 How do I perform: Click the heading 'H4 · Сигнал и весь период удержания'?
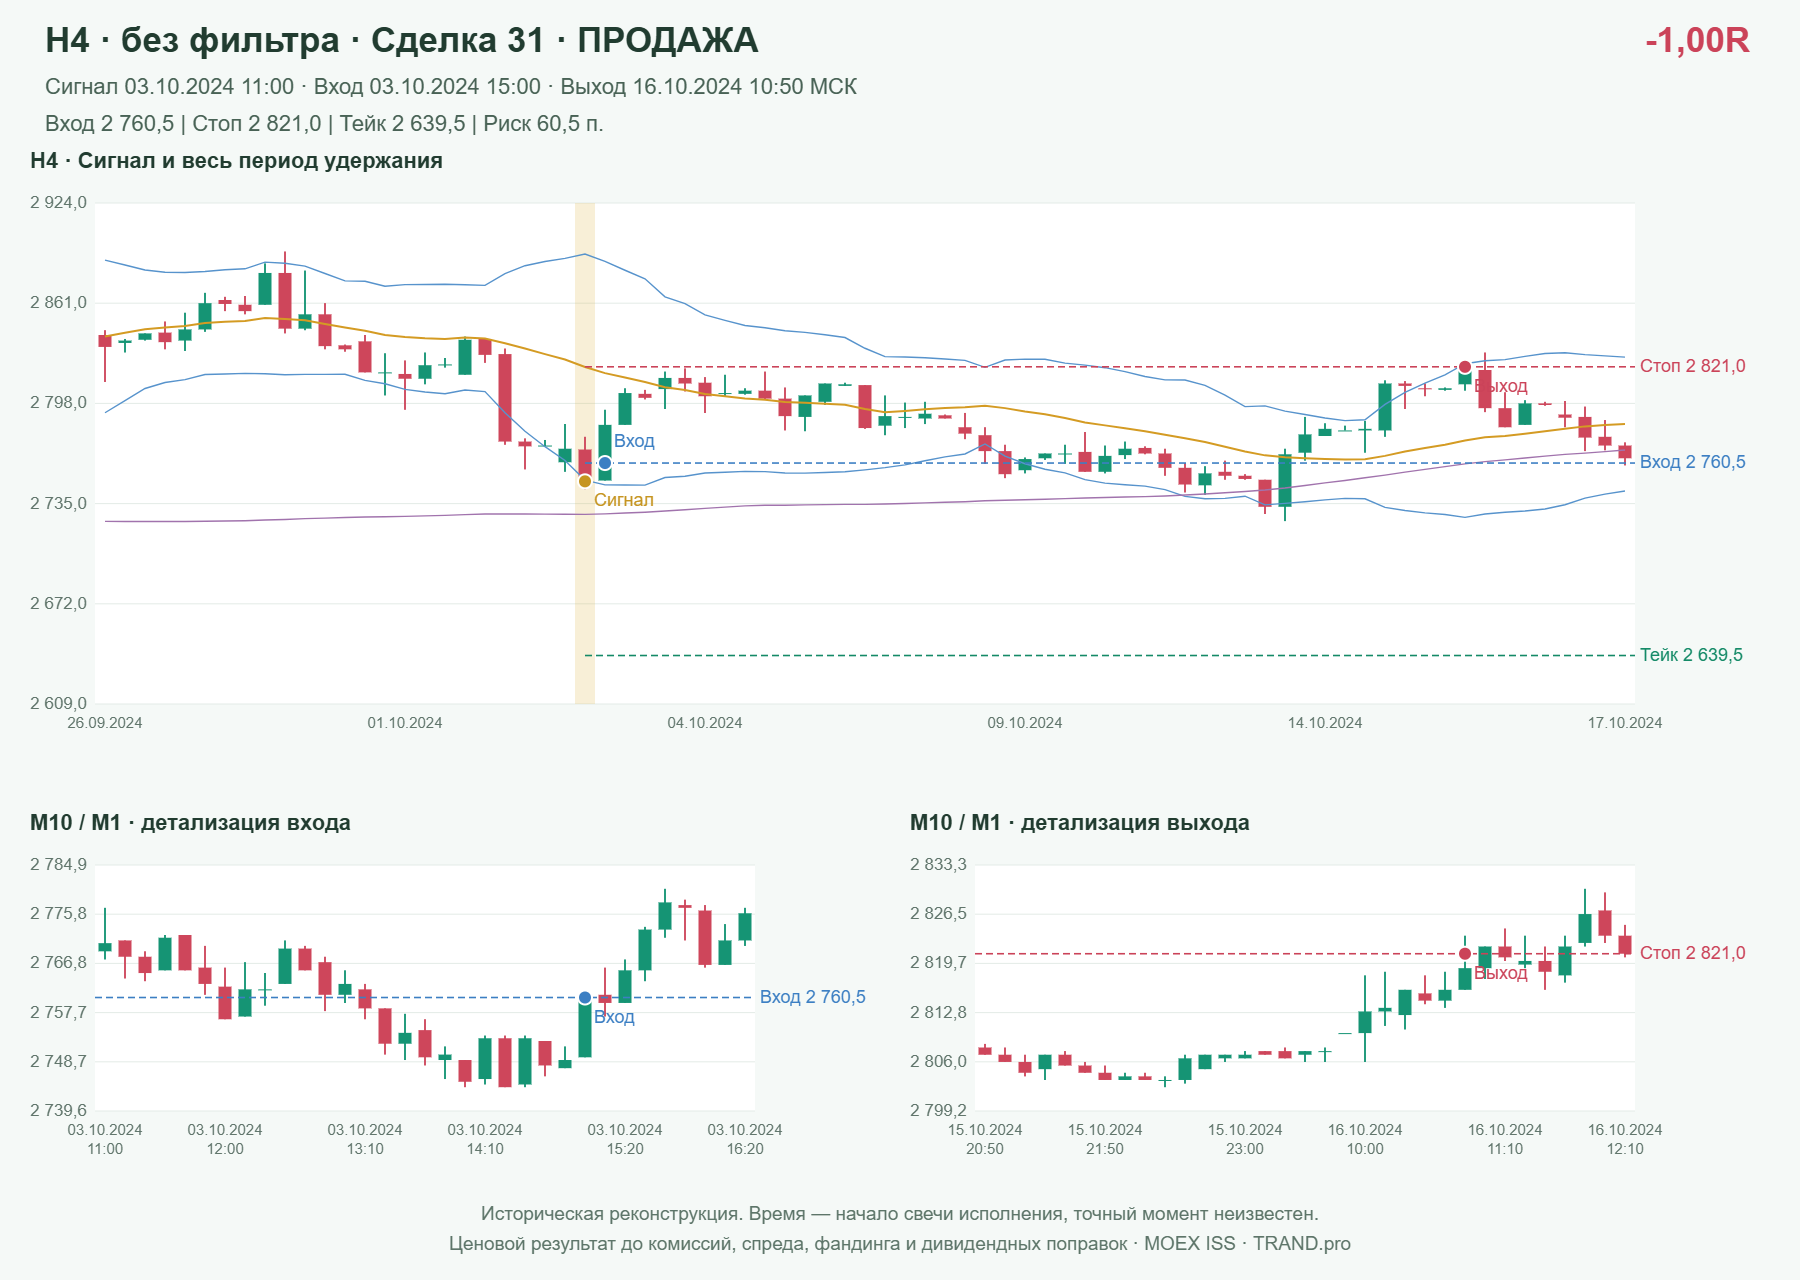tap(236, 161)
